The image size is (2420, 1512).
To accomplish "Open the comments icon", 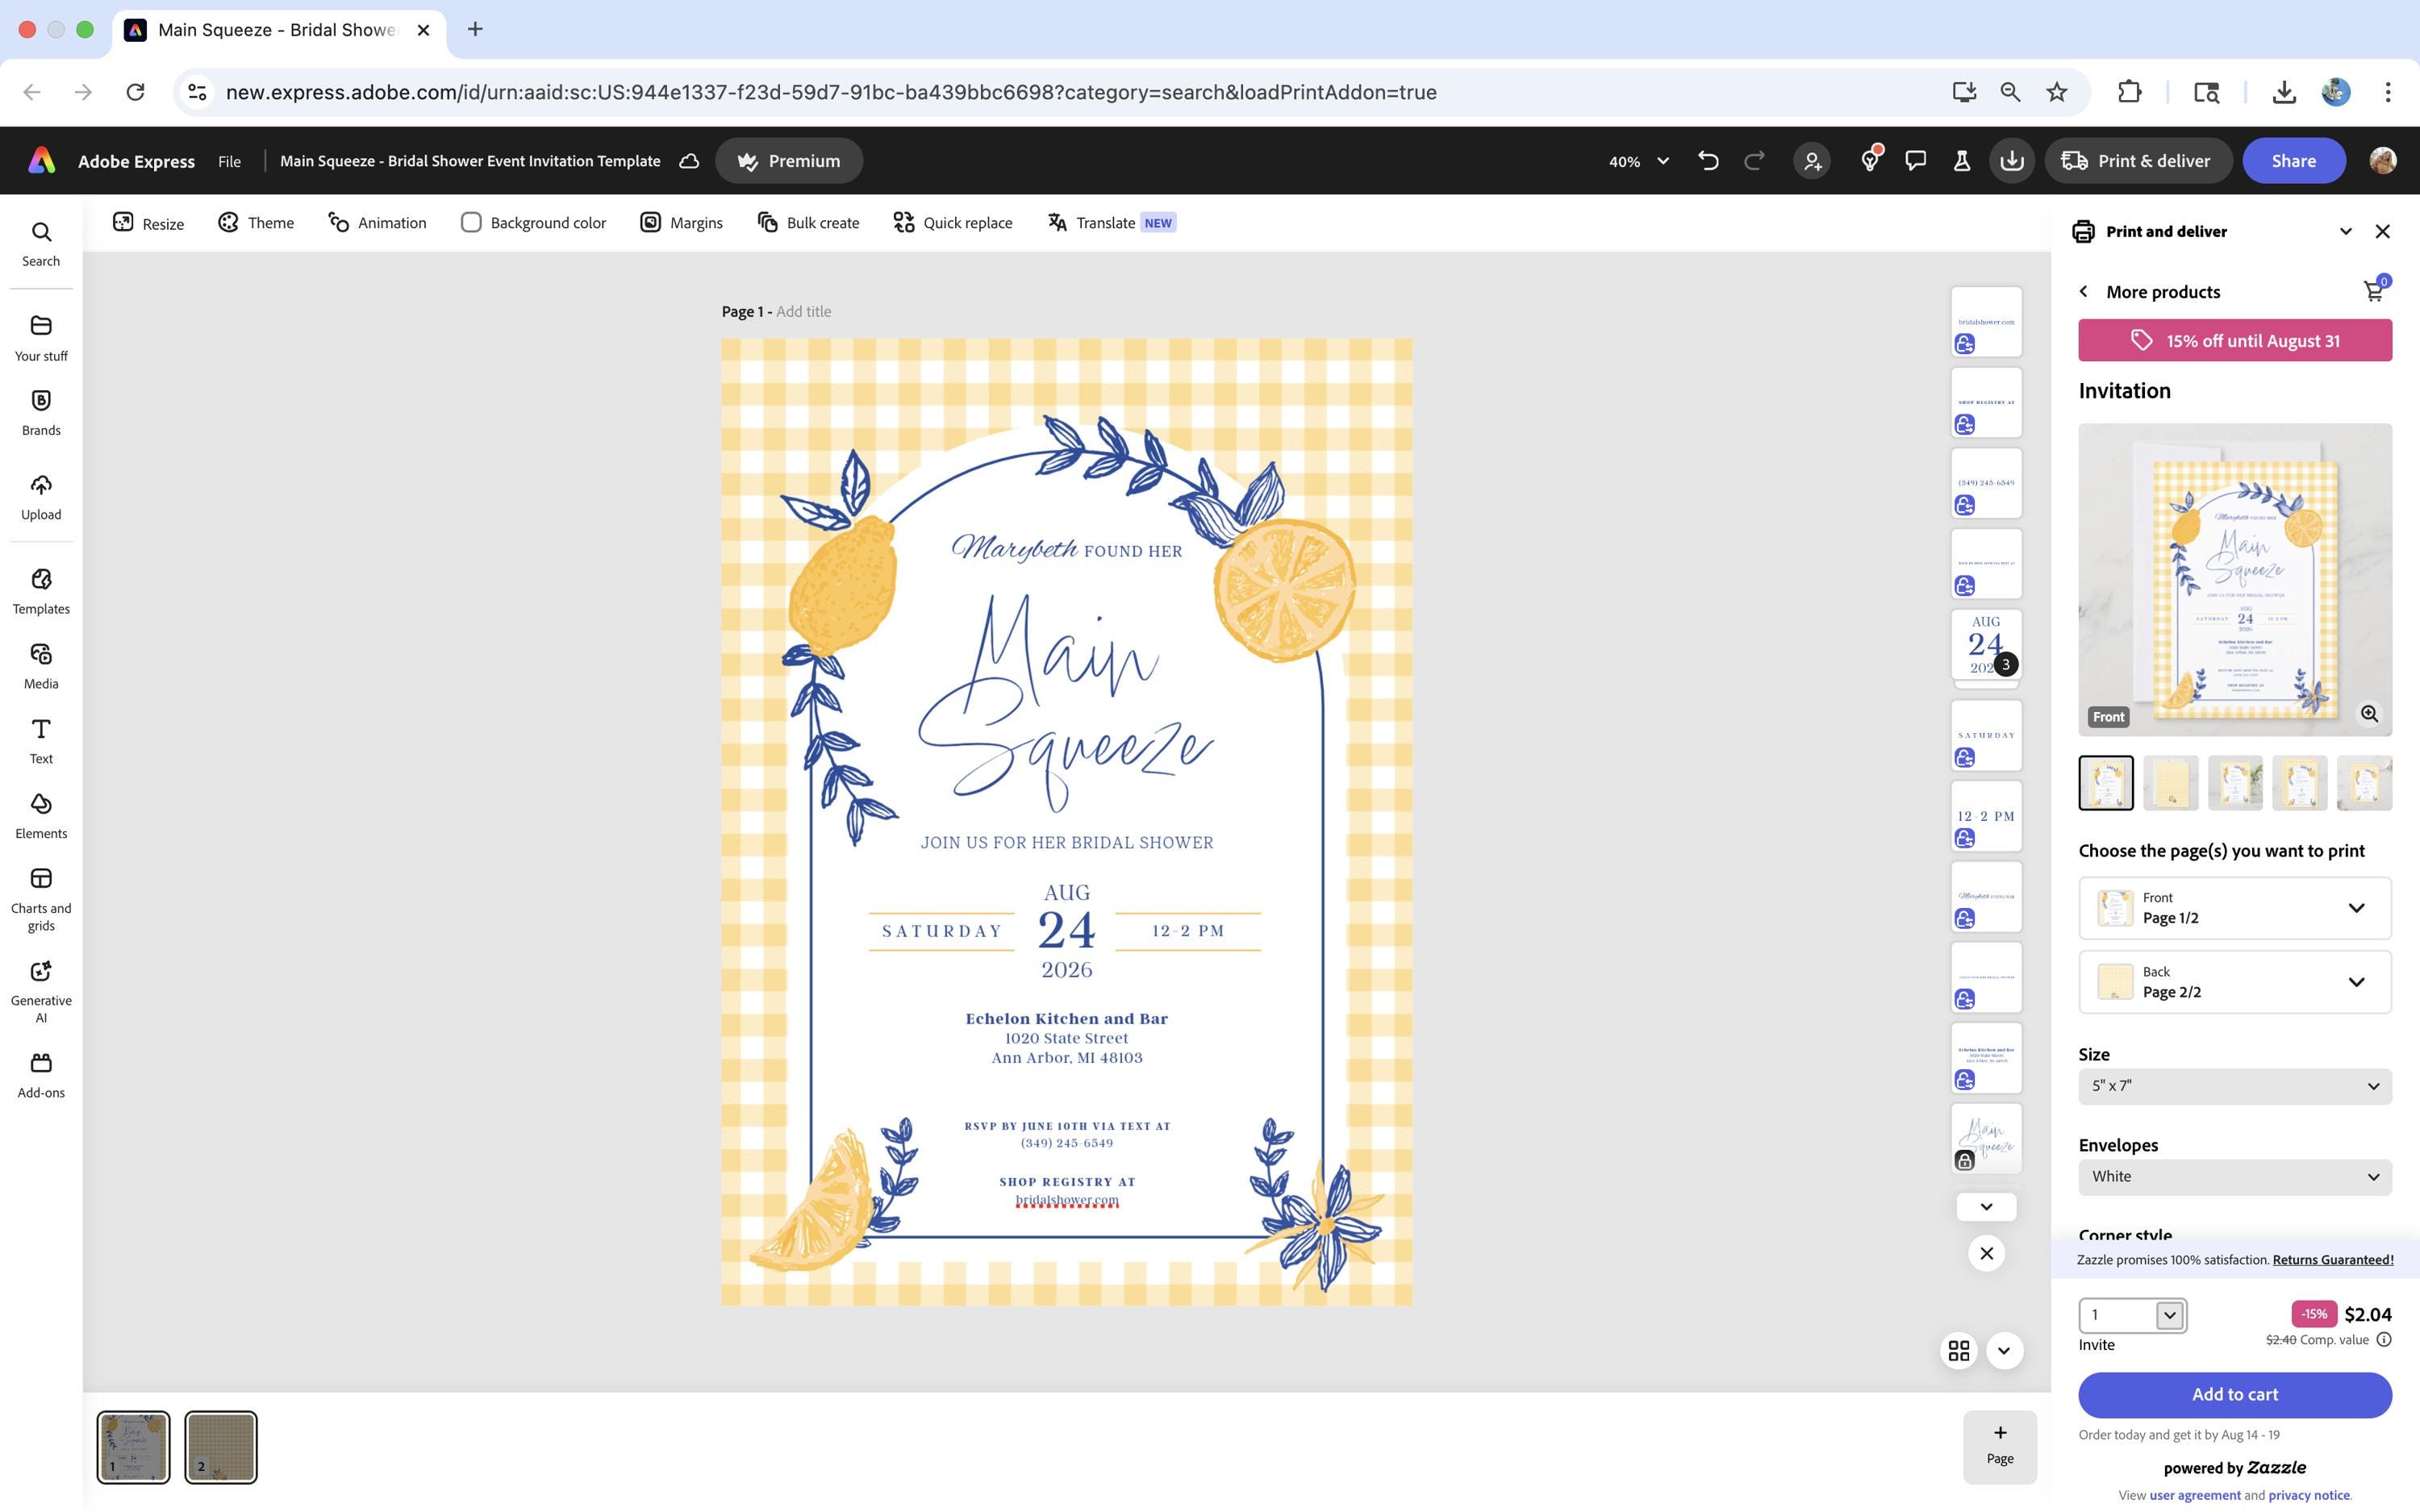I will (1916, 161).
